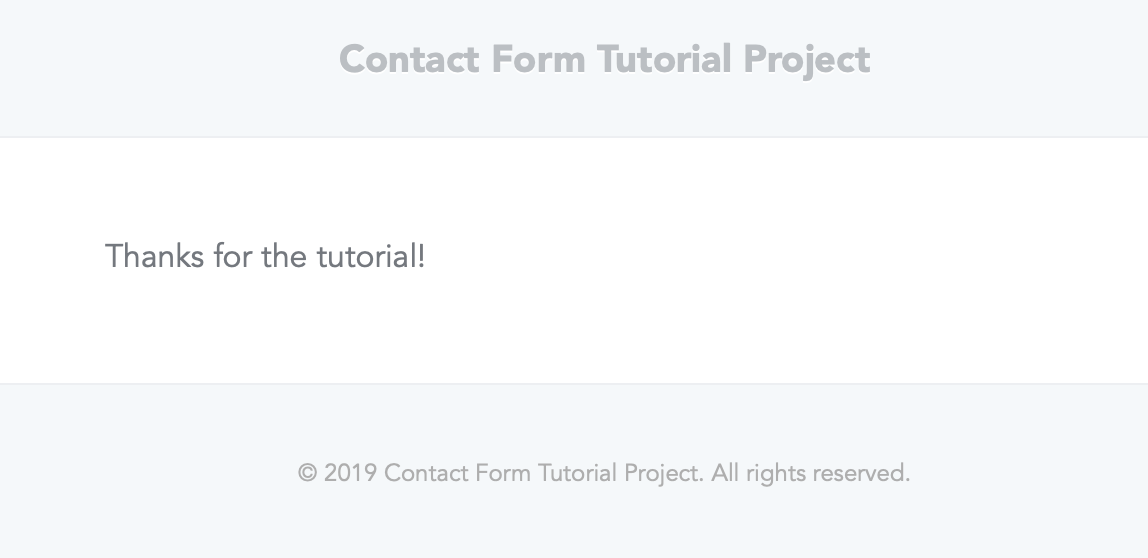This screenshot has height=558, width=1148.
Task: Click the word "tutorial!" in the body message
Action: [x=371, y=257]
